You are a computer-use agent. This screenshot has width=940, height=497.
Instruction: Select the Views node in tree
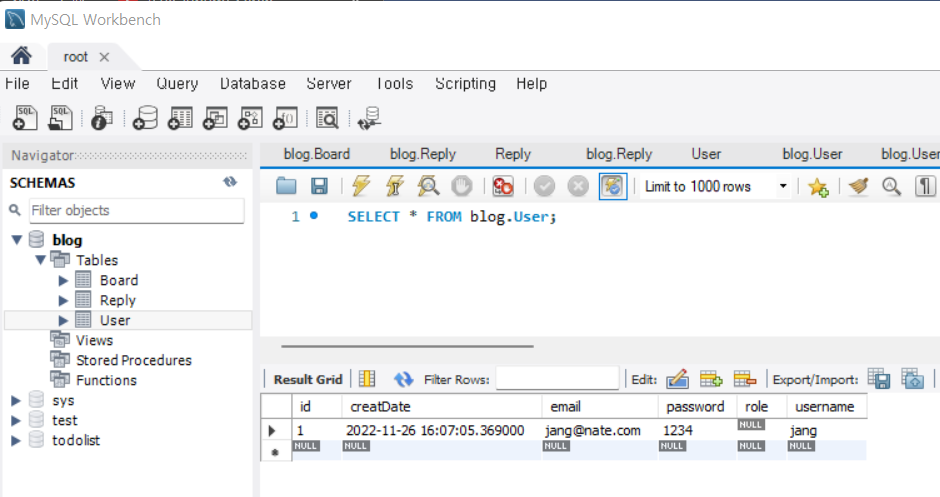94,341
